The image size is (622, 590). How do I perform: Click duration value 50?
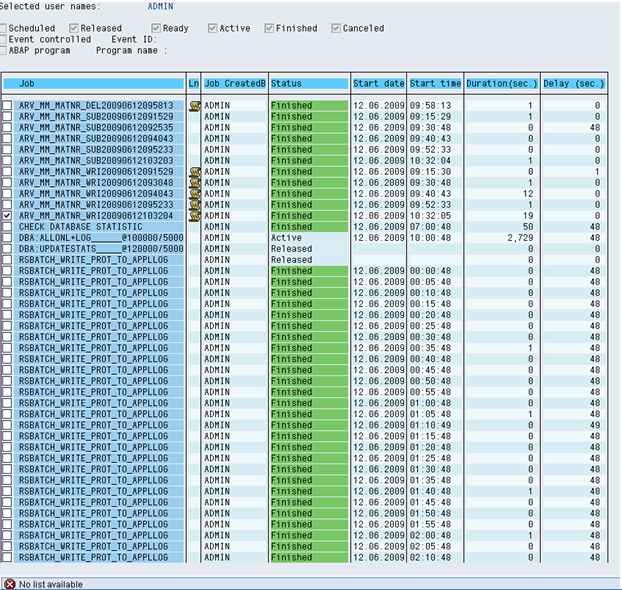coord(528,227)
